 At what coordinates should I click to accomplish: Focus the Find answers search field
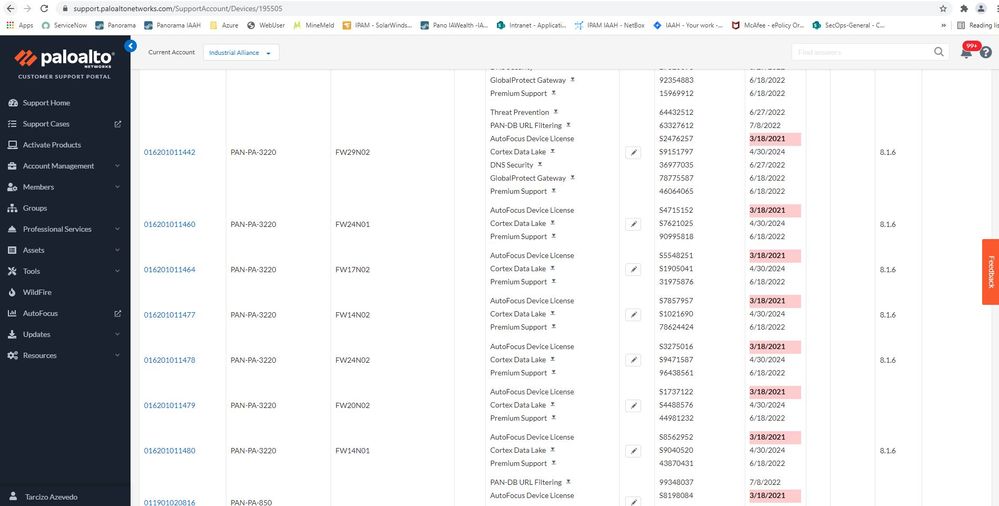coord(861,52)
